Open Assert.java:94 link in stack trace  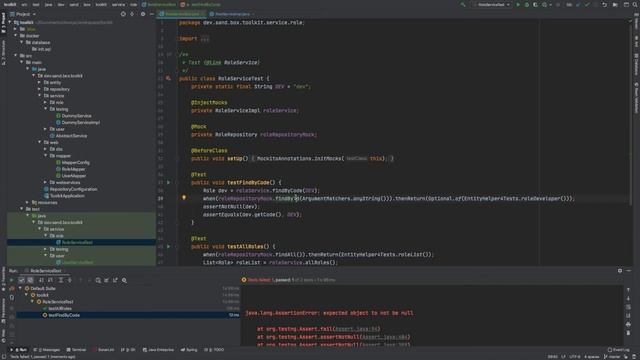[x=357, y=329]
